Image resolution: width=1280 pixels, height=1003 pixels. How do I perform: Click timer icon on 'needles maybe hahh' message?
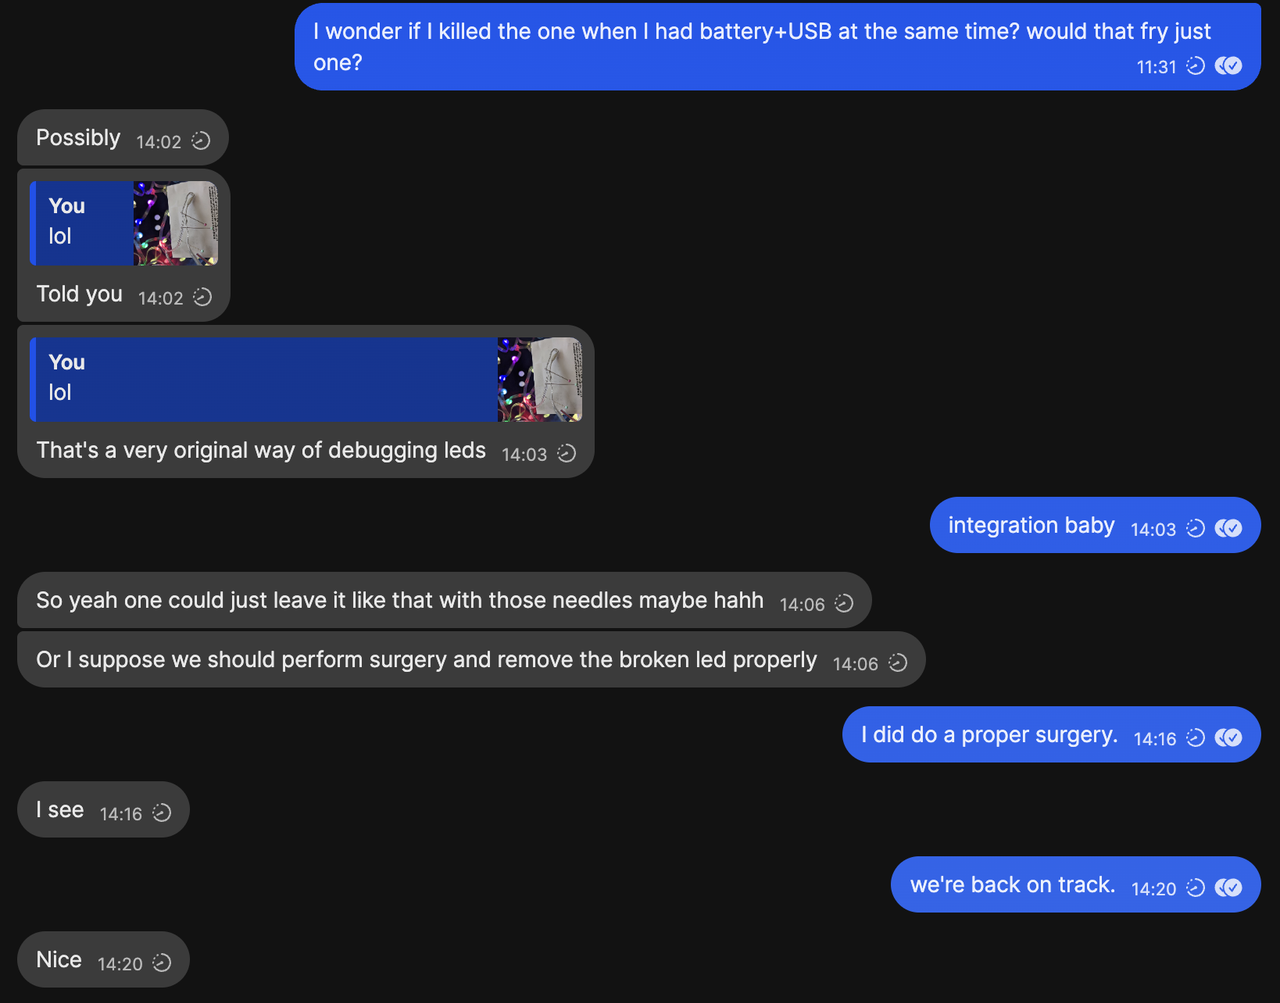pos(844,603)
